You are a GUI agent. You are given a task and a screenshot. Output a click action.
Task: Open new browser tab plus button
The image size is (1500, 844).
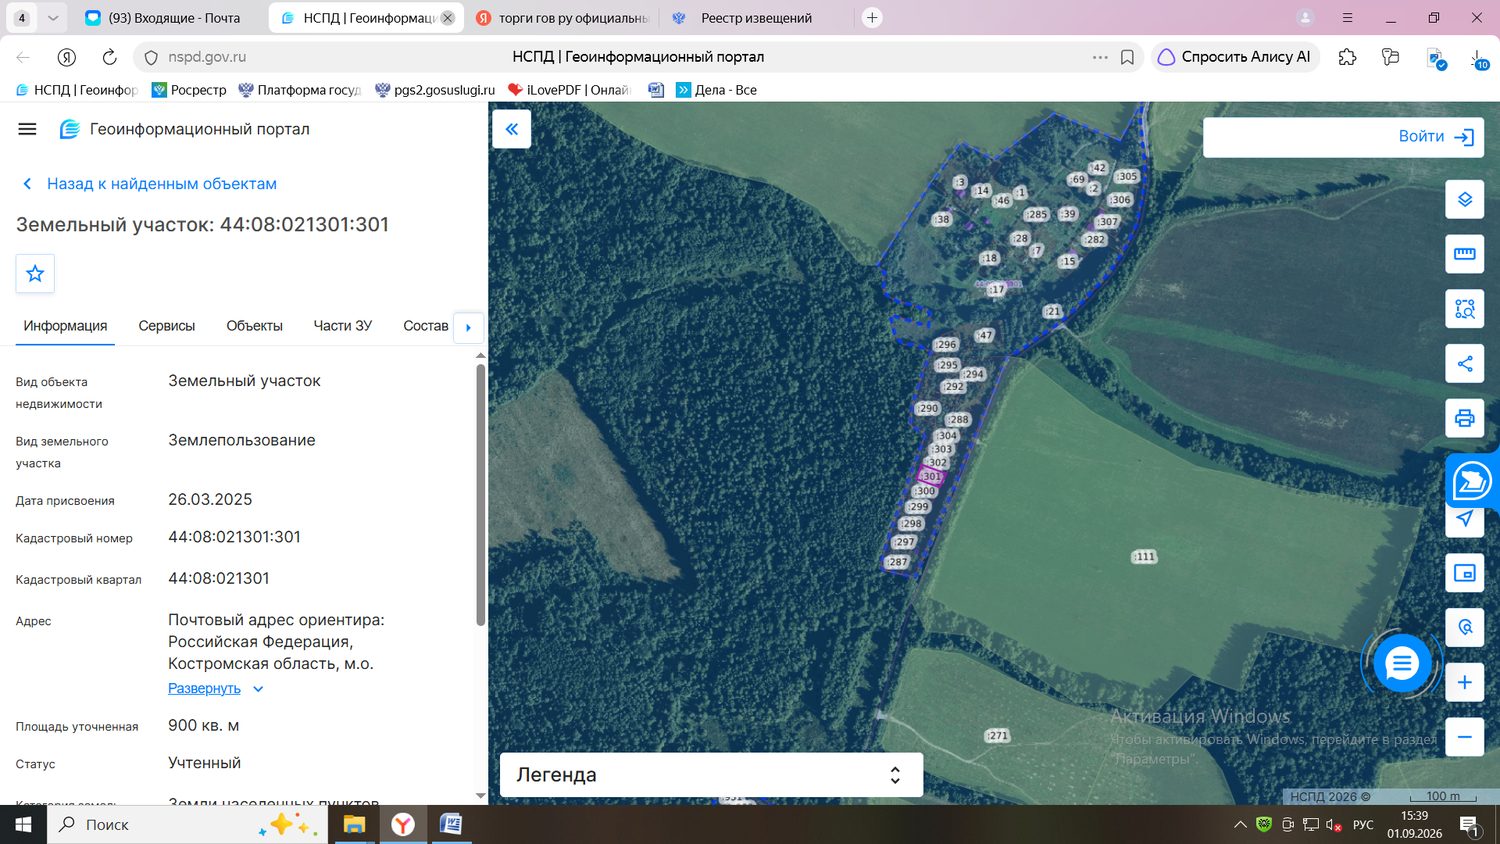pyautogui.click(x=872, y=18)
